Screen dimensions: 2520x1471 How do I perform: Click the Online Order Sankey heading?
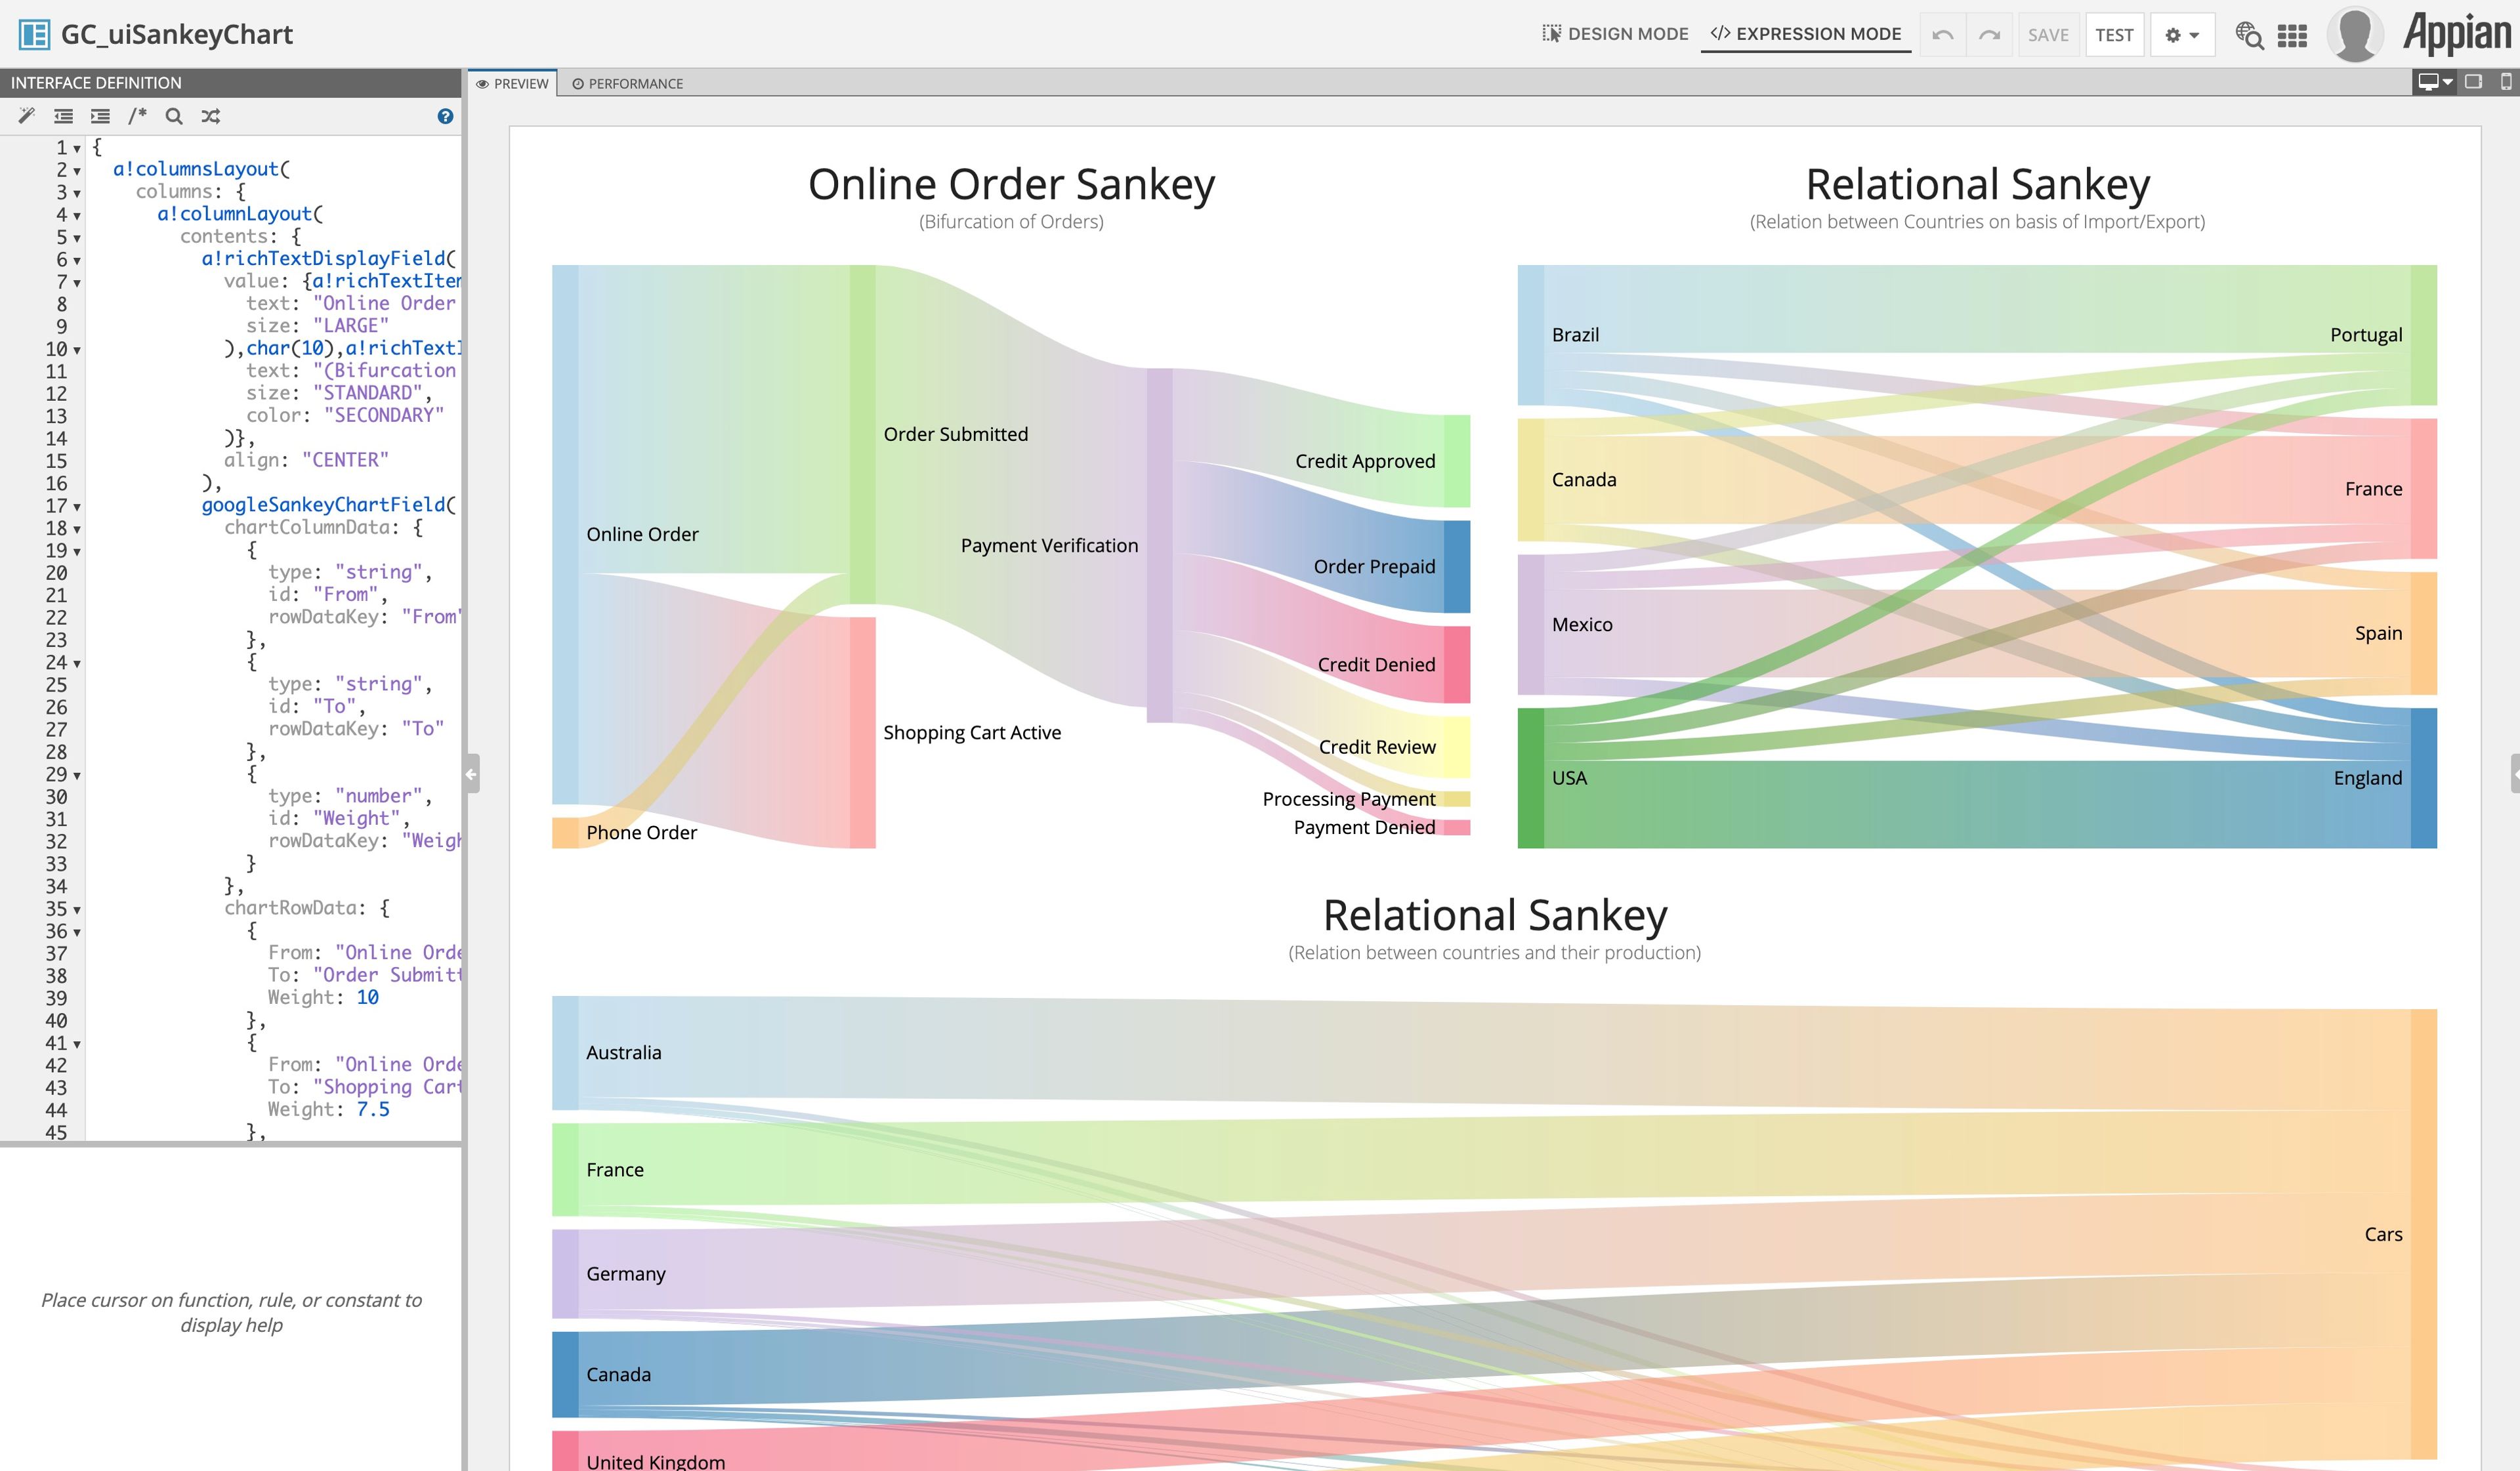1011,184
